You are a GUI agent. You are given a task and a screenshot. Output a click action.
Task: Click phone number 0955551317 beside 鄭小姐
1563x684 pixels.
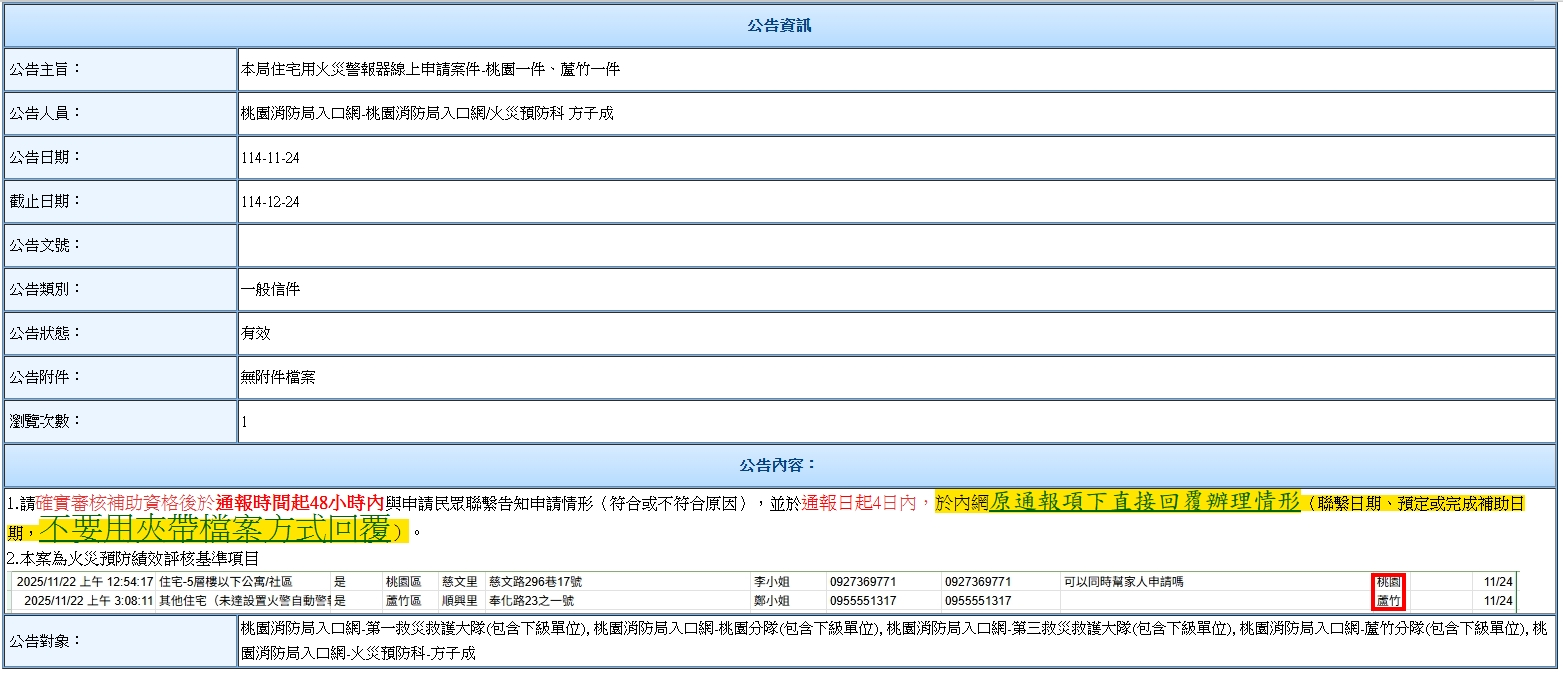point(863,601)
